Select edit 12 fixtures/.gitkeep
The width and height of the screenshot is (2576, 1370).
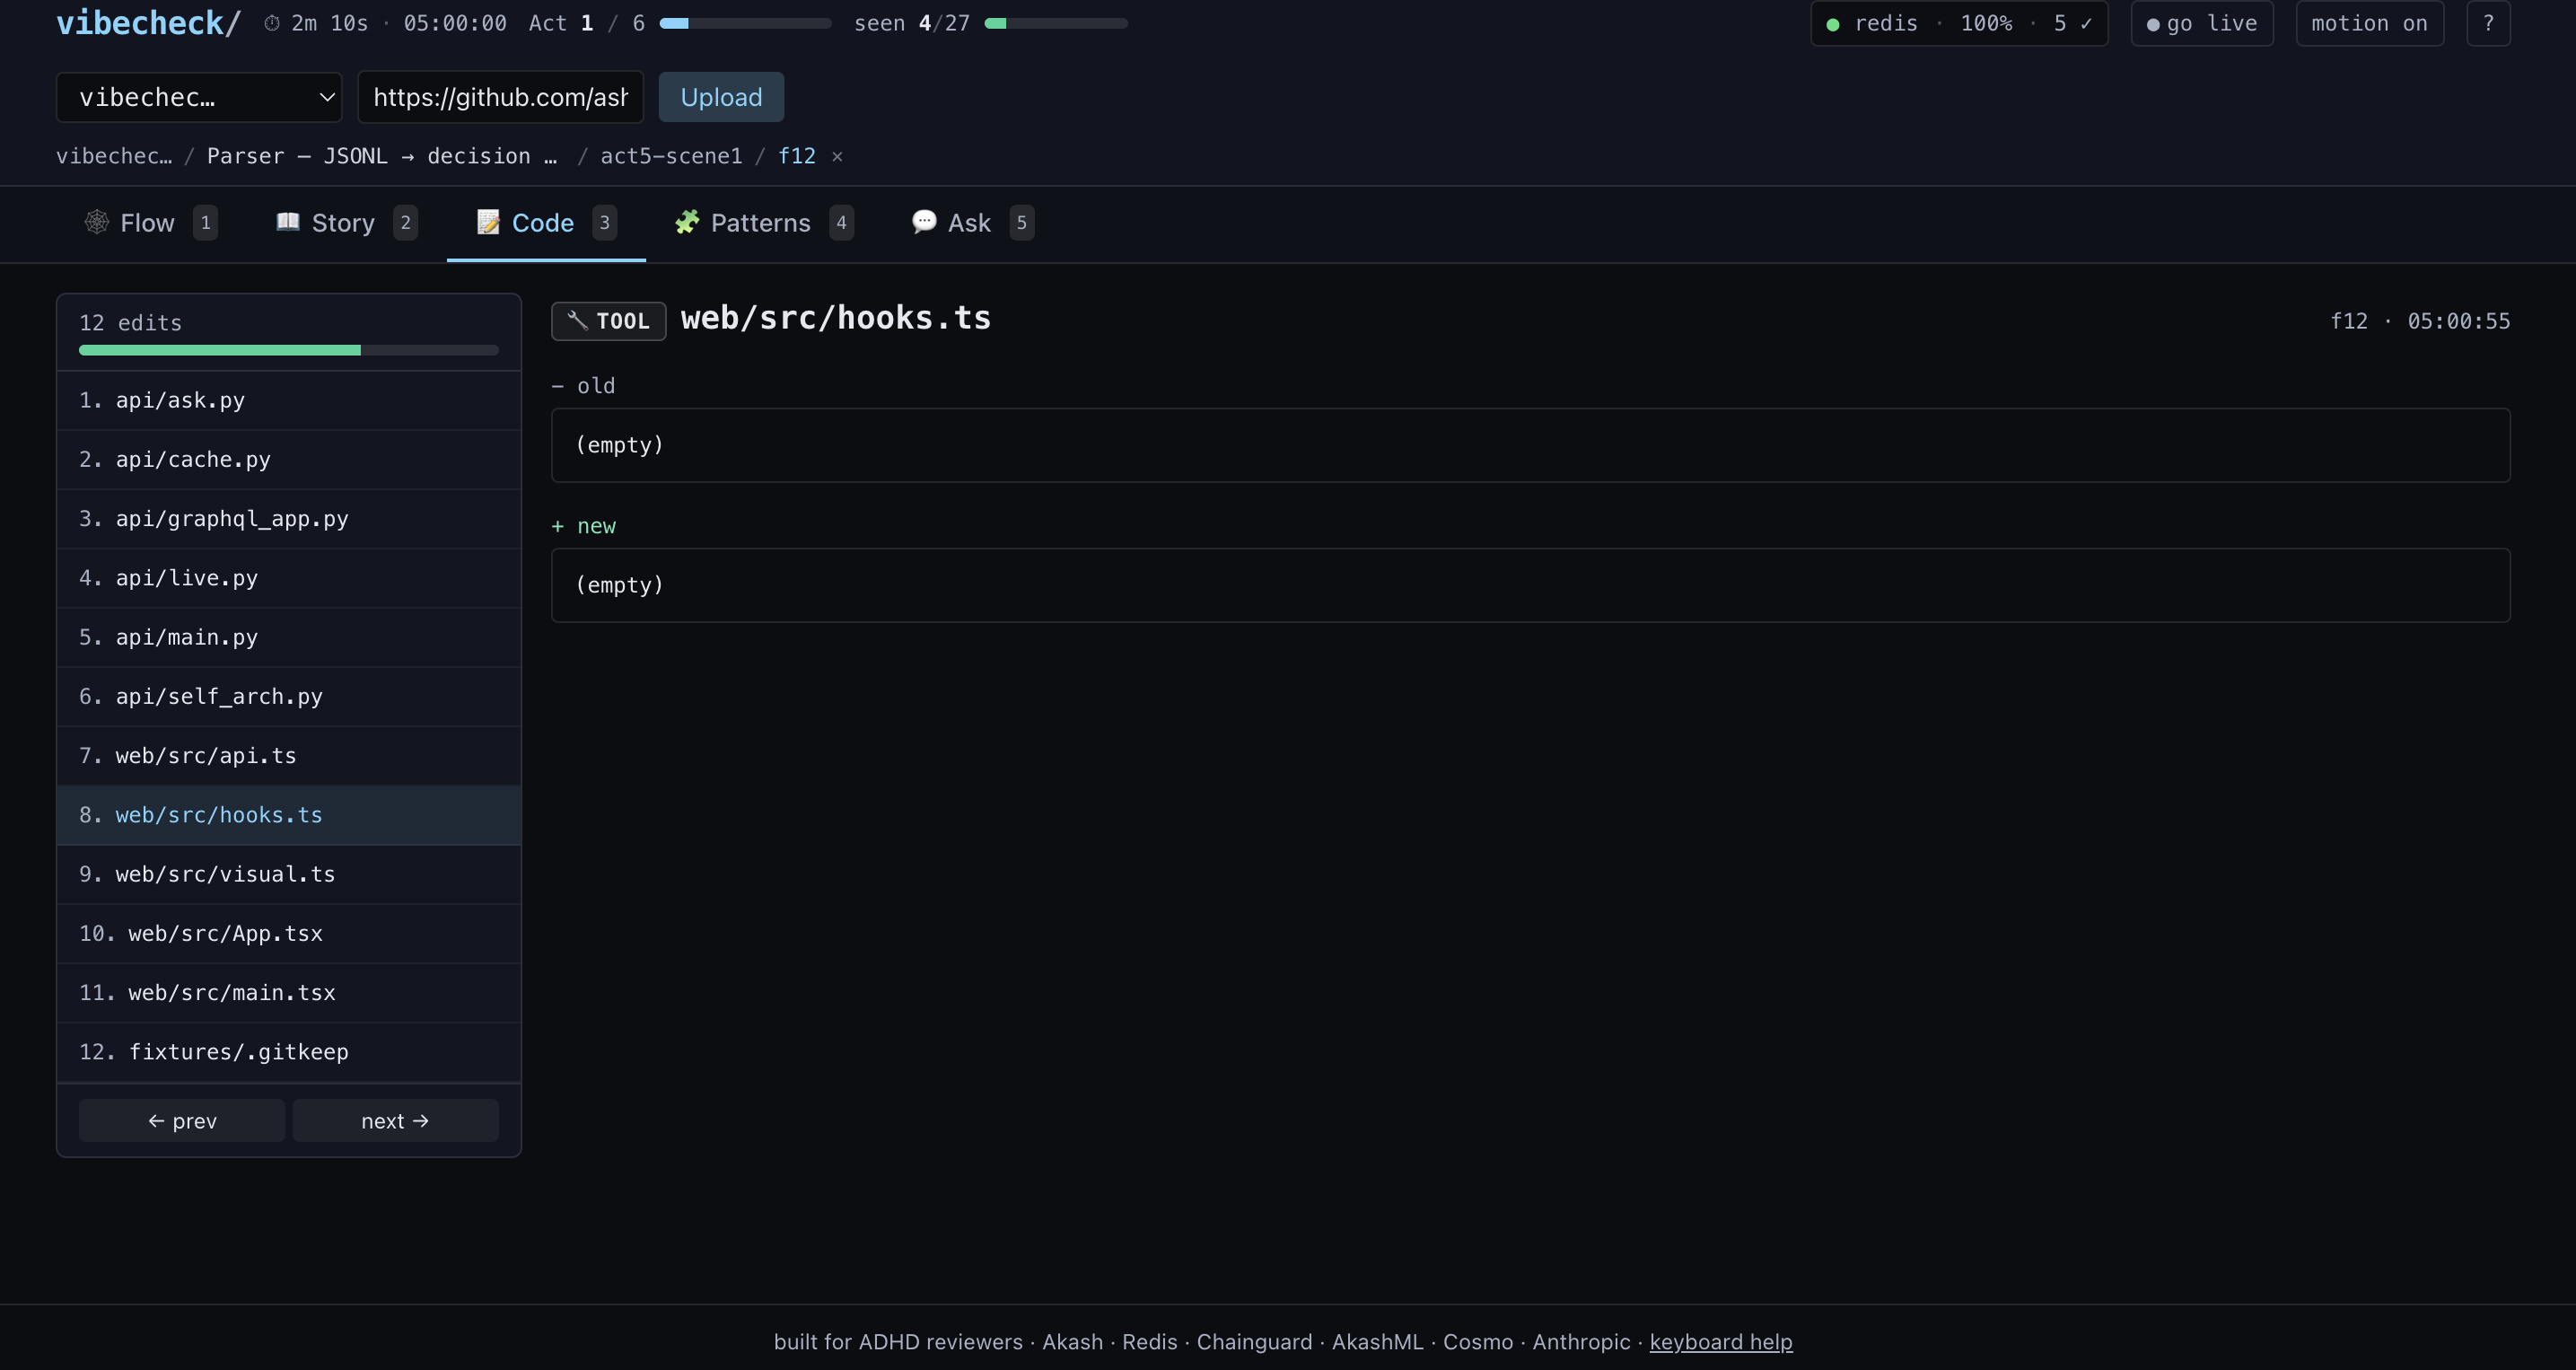click(289, 1052)
